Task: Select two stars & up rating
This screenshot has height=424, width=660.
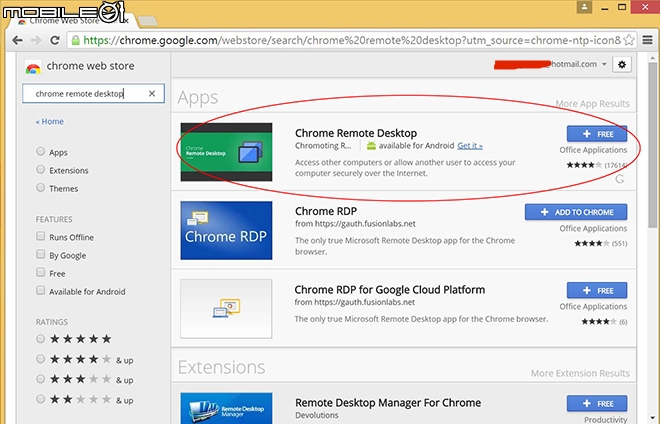Action: pos(40,399)
